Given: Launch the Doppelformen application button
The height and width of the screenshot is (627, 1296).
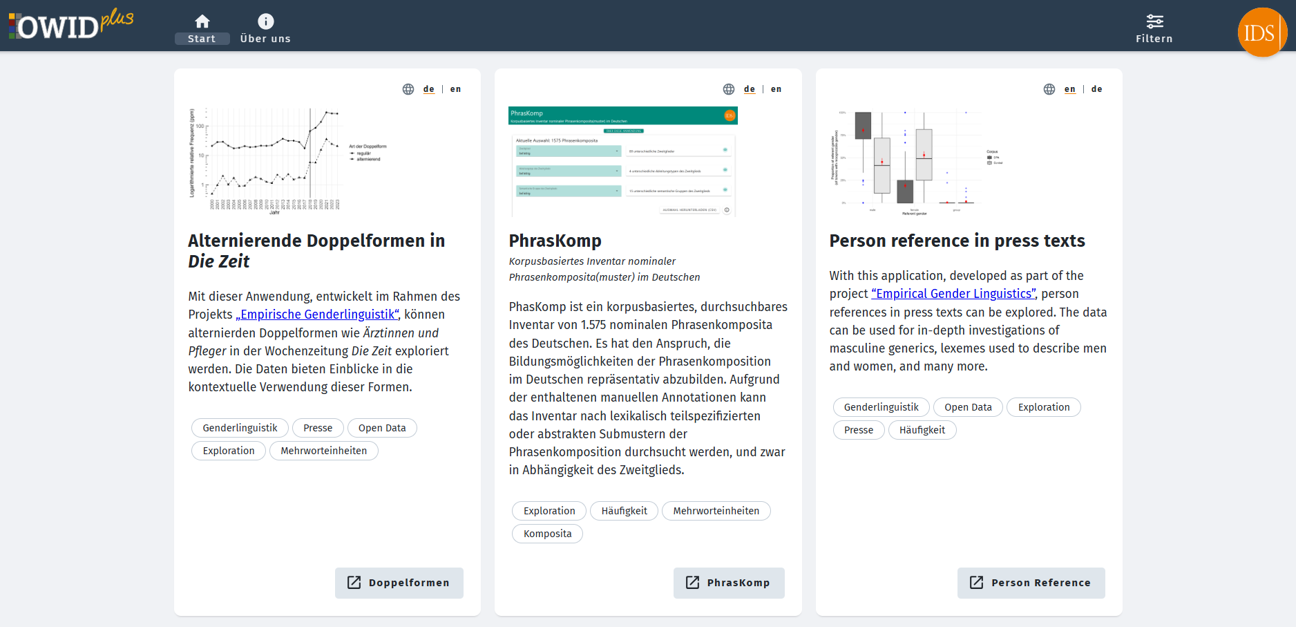Looking at the screenshot, I should point(399,583).
